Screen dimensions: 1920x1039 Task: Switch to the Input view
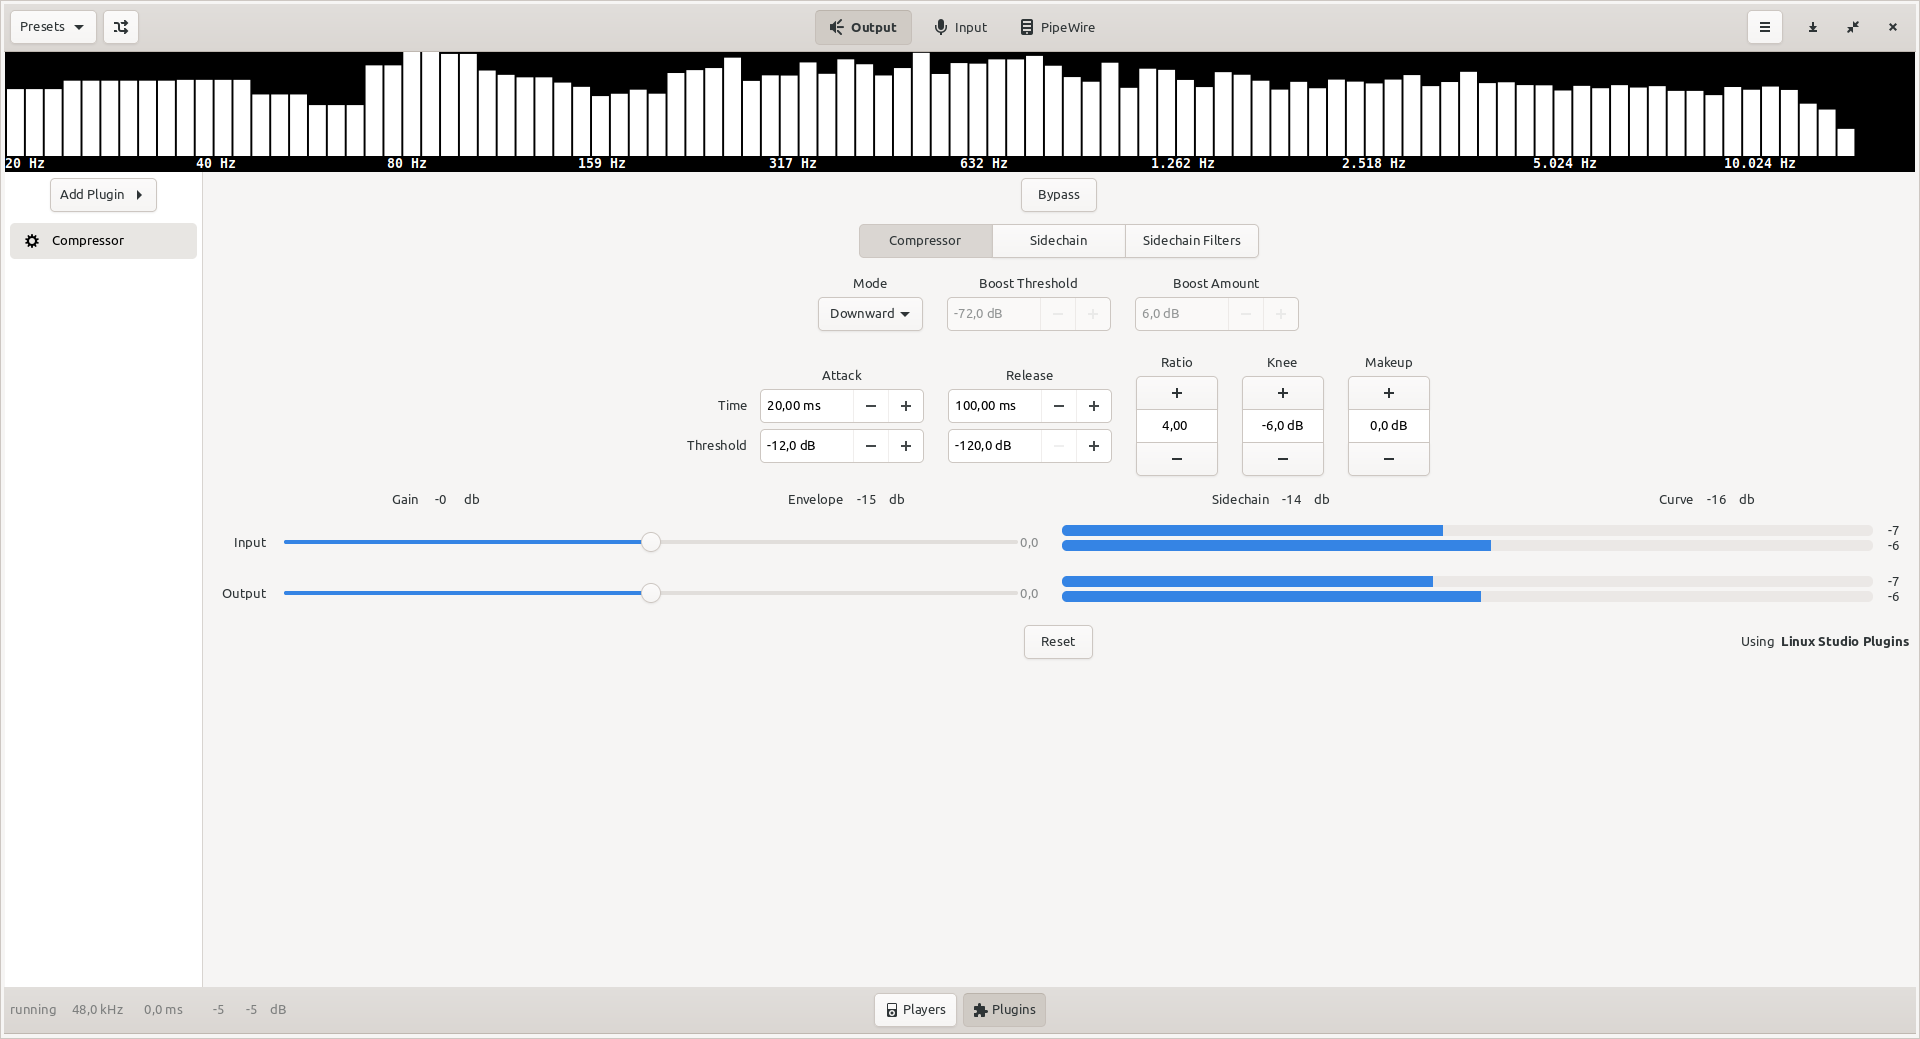tap(960, 27)
